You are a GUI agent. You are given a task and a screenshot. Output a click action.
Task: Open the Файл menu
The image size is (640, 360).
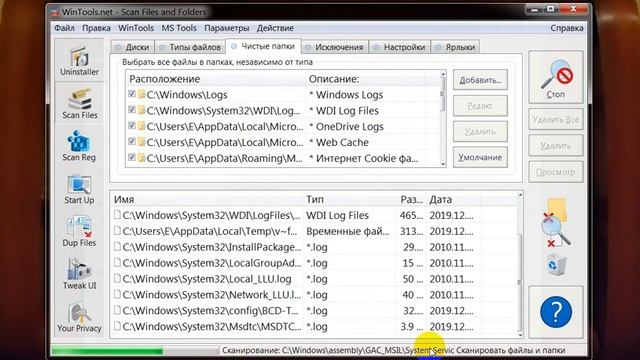click(x=64, y=28)
